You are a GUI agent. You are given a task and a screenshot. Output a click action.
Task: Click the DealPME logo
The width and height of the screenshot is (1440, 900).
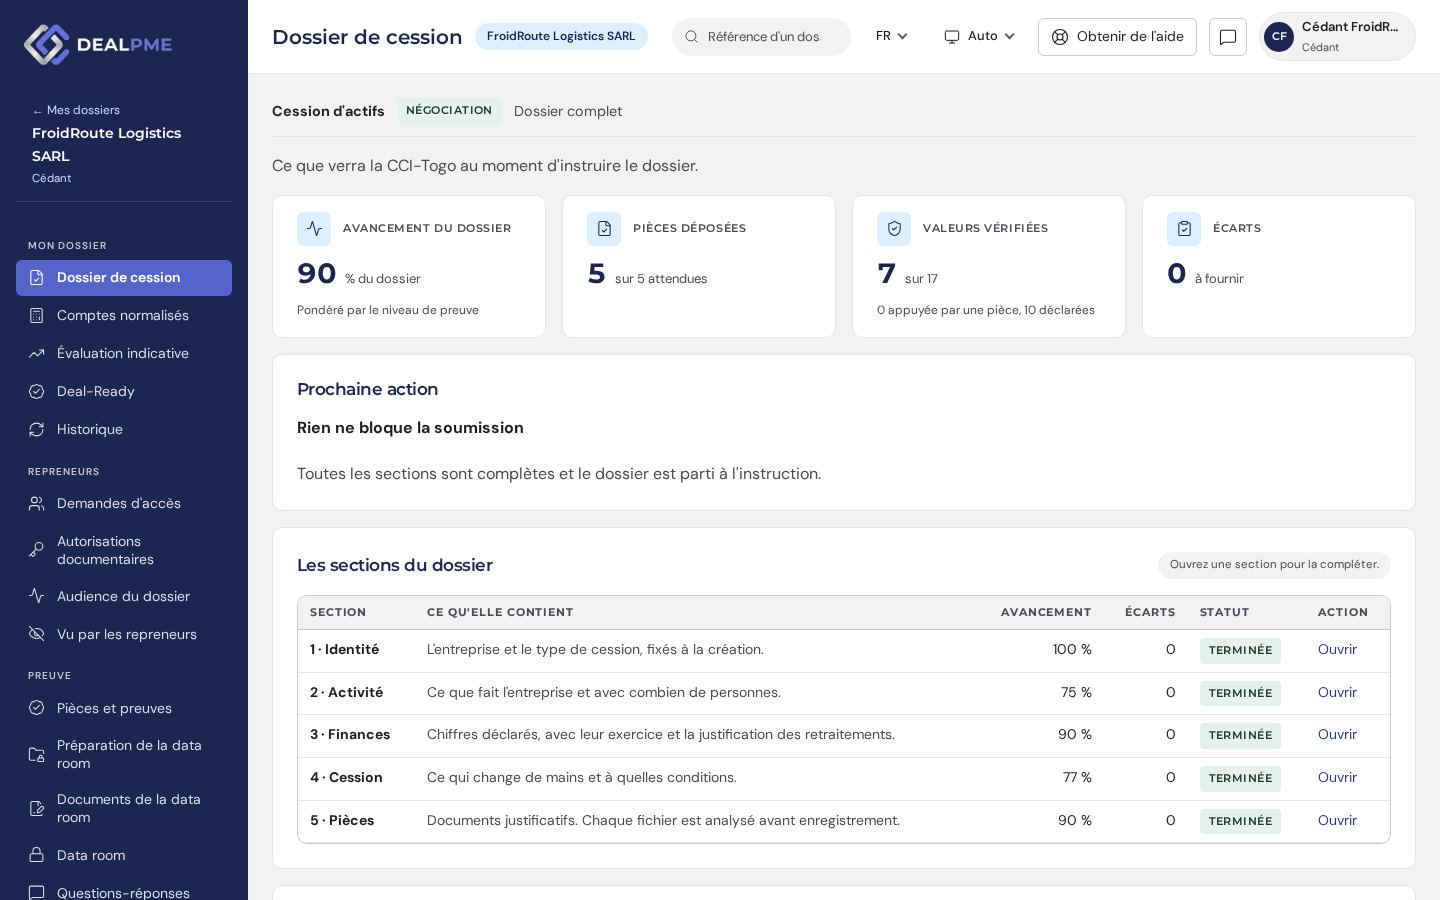pos(98,45)
